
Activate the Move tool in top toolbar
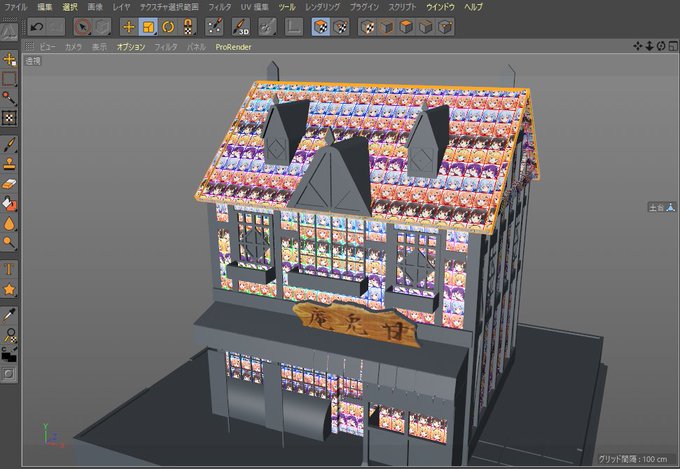(129, 27)
